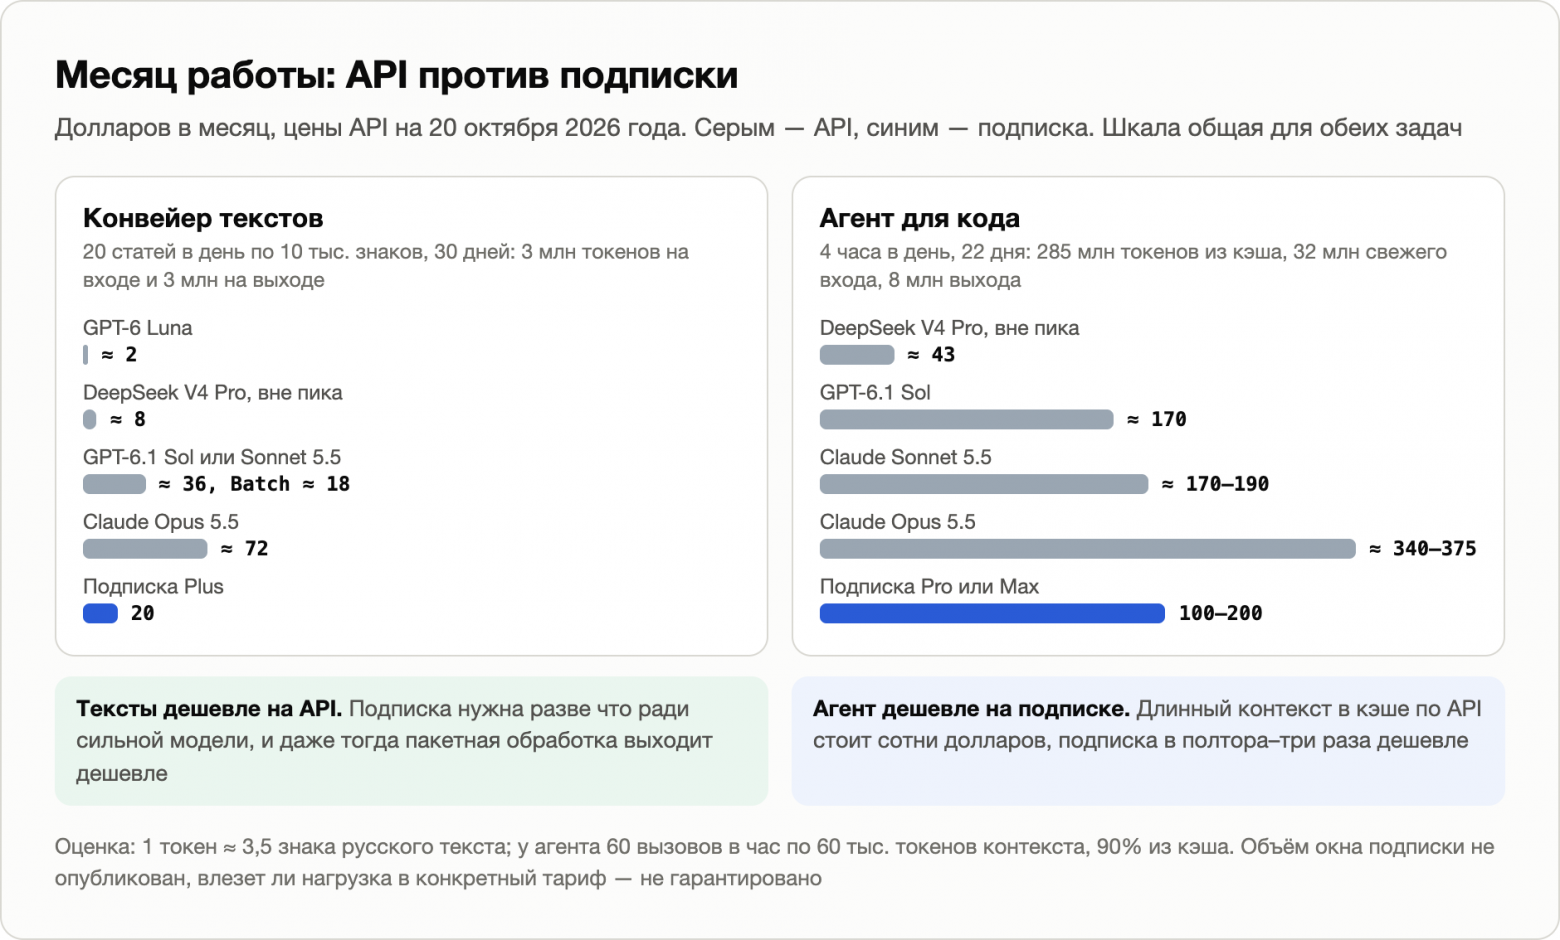The image size is (1560, 940).
Task: Click the '20' value for Подписка Plus
Action: click(143, 613)
